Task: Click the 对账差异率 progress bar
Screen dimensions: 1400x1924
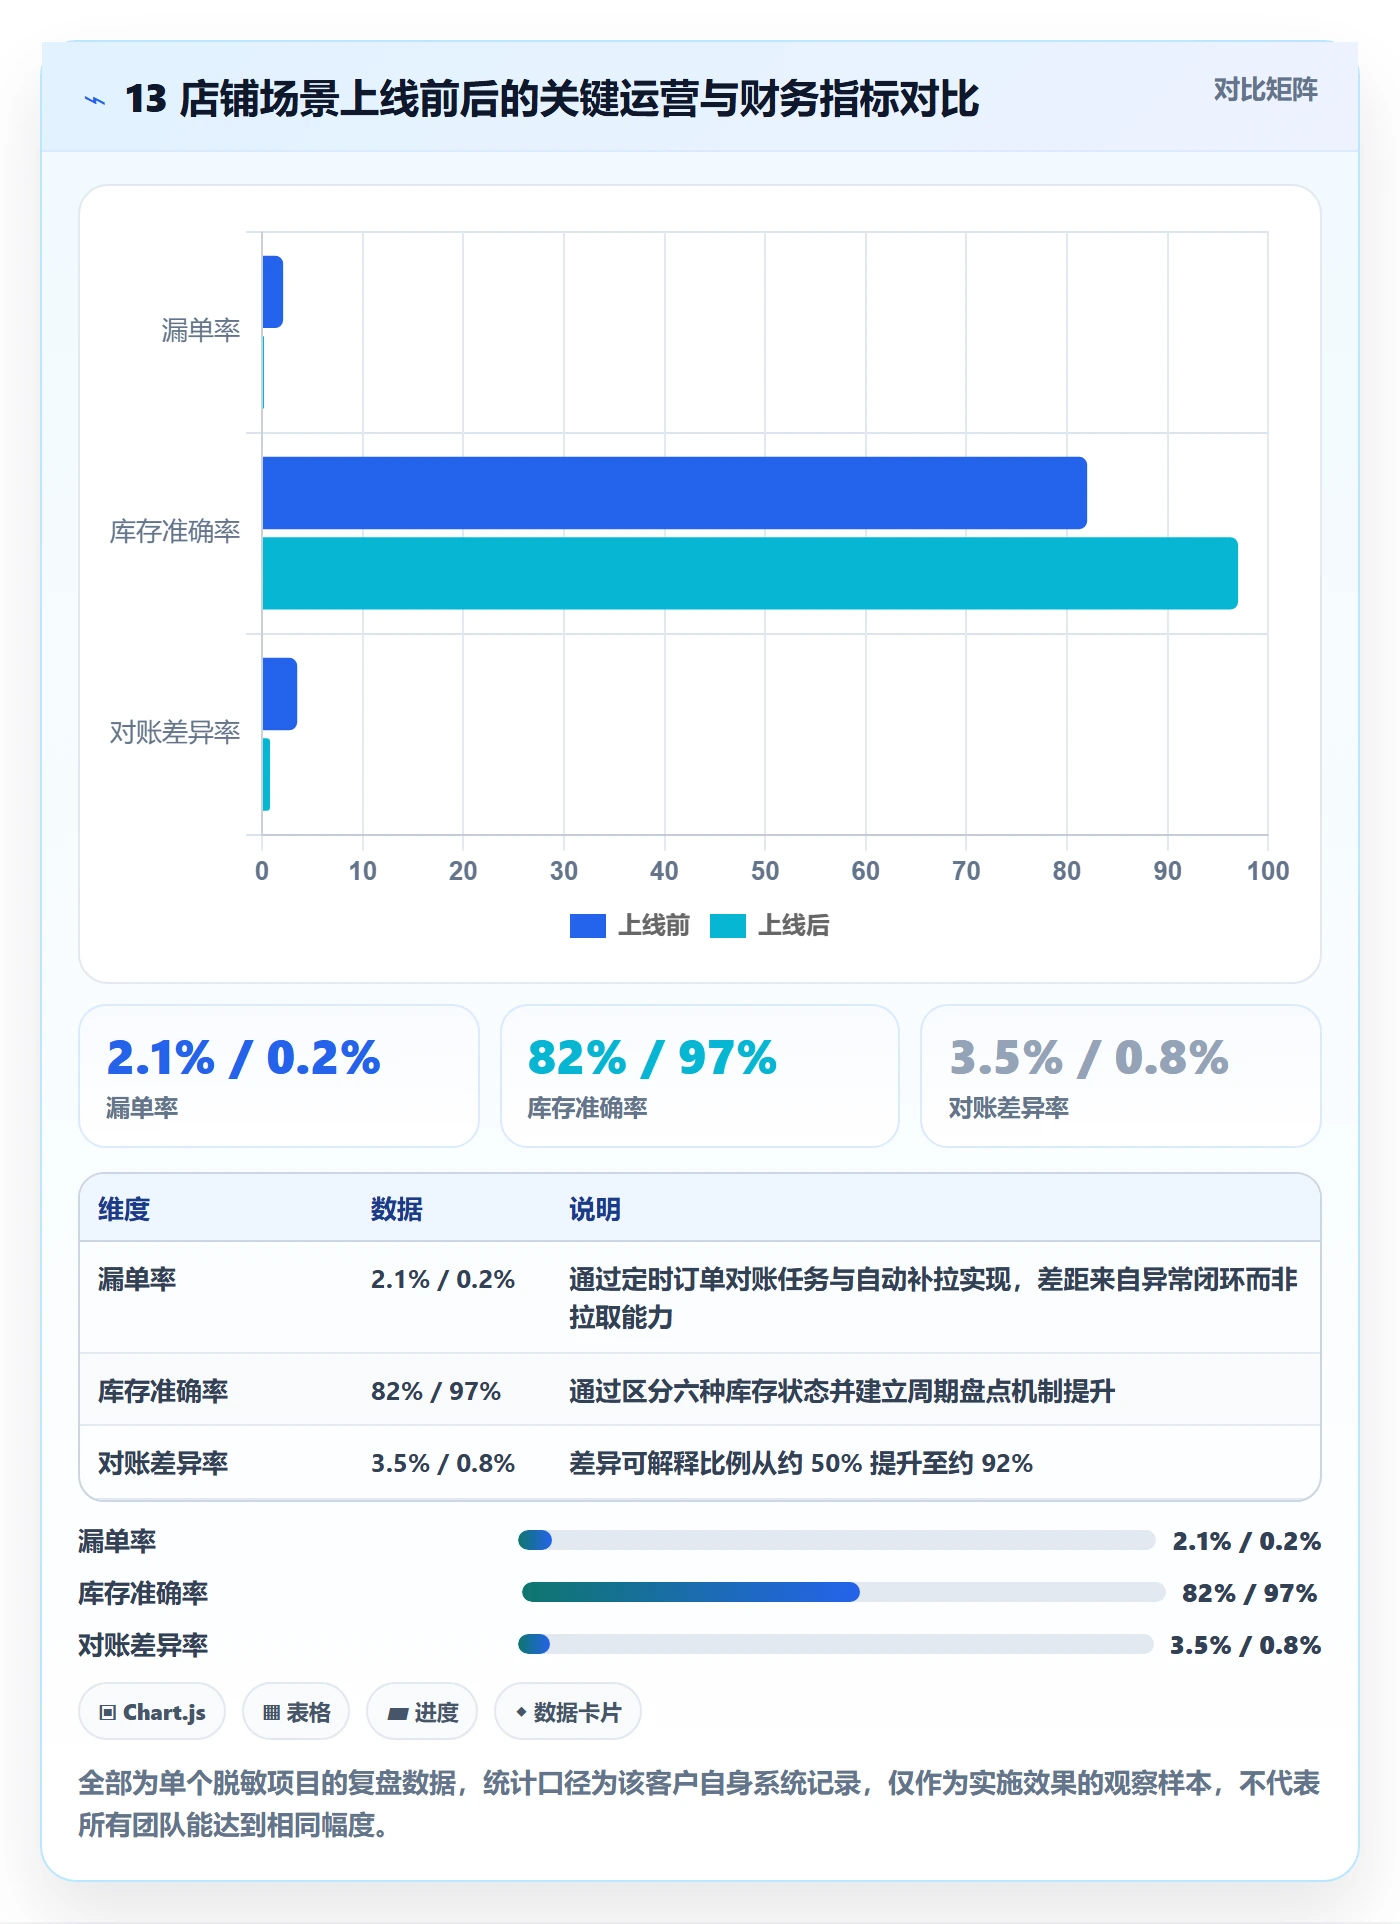Action: tap(835, 1644)
